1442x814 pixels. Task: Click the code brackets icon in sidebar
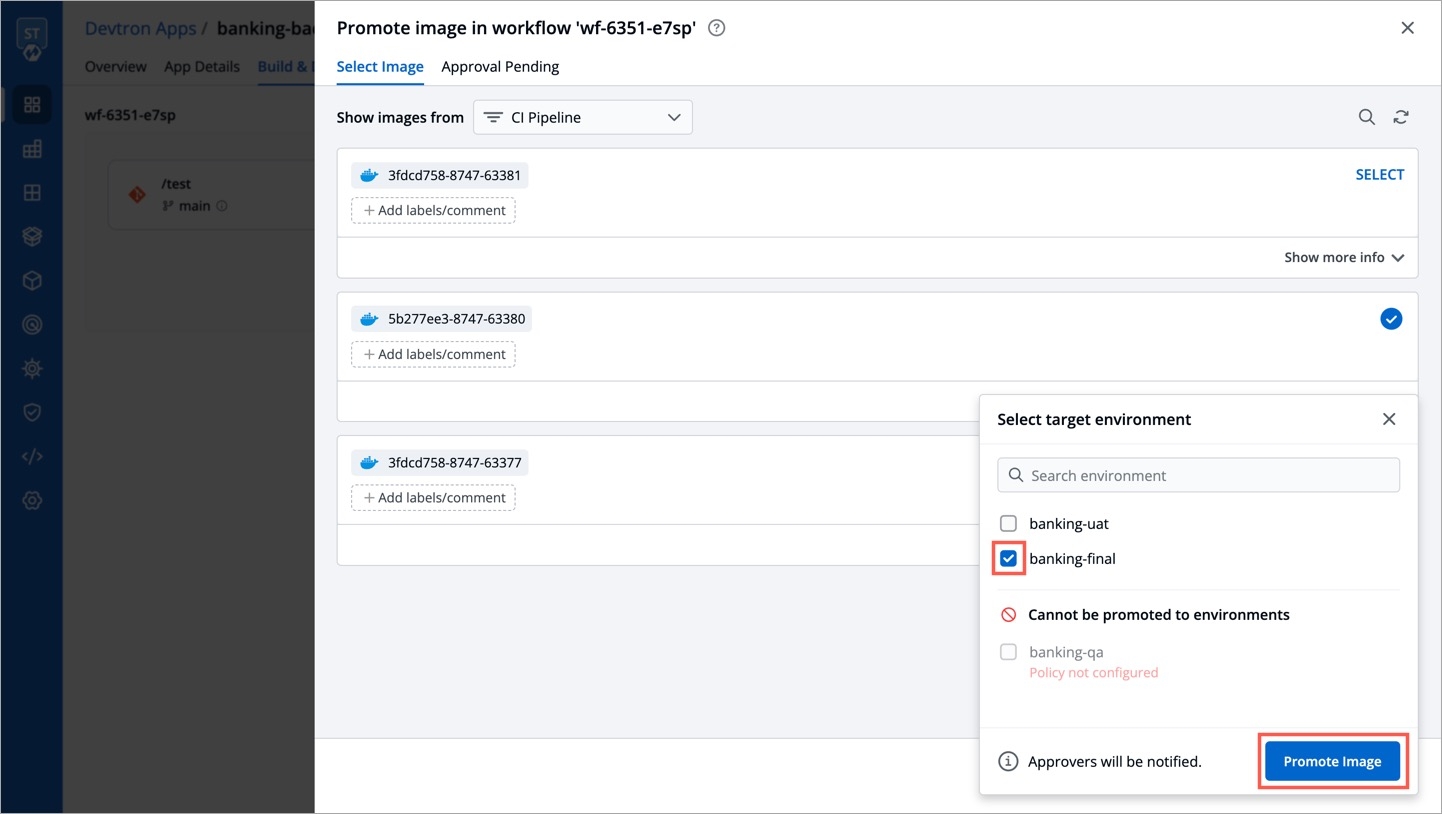32,457
